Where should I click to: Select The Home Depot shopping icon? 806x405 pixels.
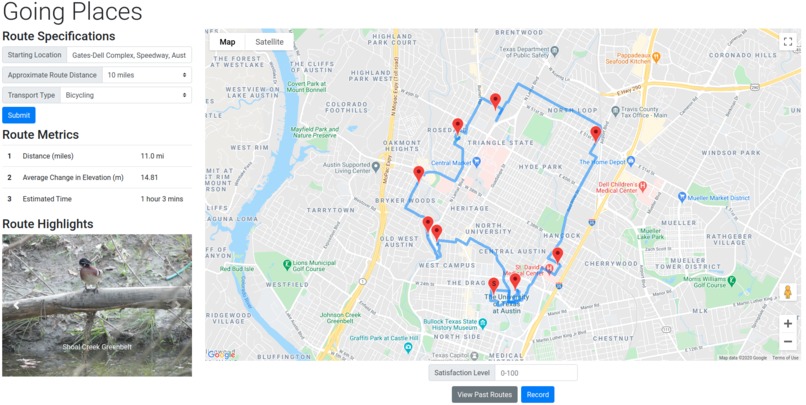[631, 161]
